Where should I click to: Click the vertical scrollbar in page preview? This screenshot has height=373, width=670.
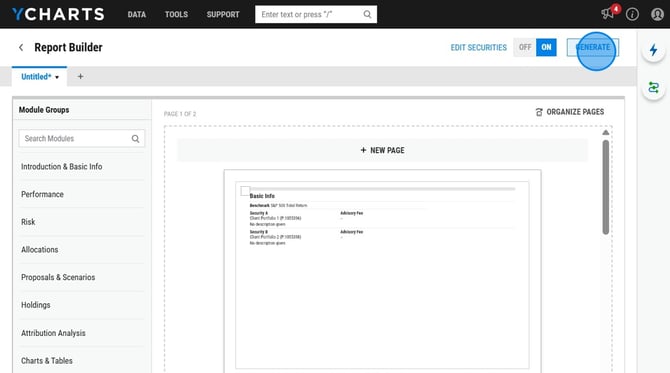tap(605, 187)
